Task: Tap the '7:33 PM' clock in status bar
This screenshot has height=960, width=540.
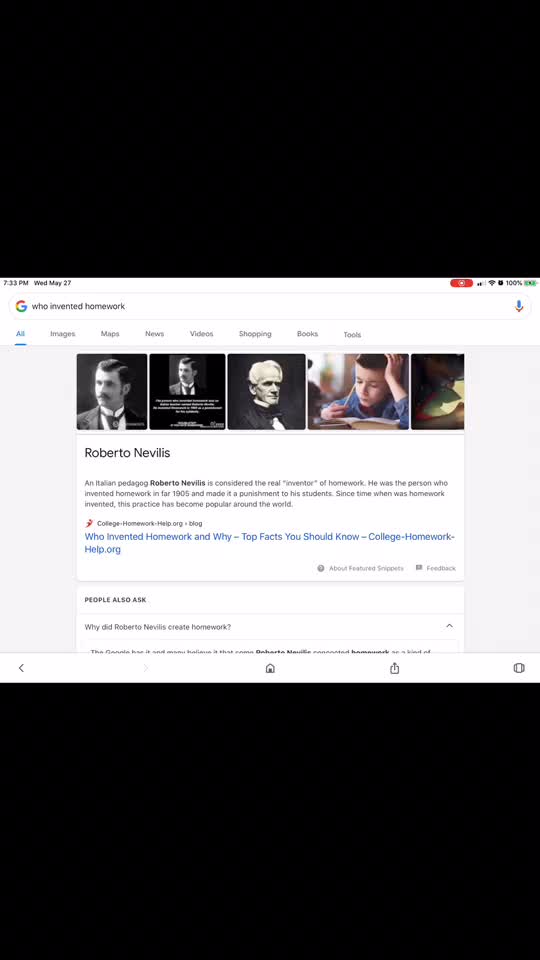Action: click(x=16, y=283)
